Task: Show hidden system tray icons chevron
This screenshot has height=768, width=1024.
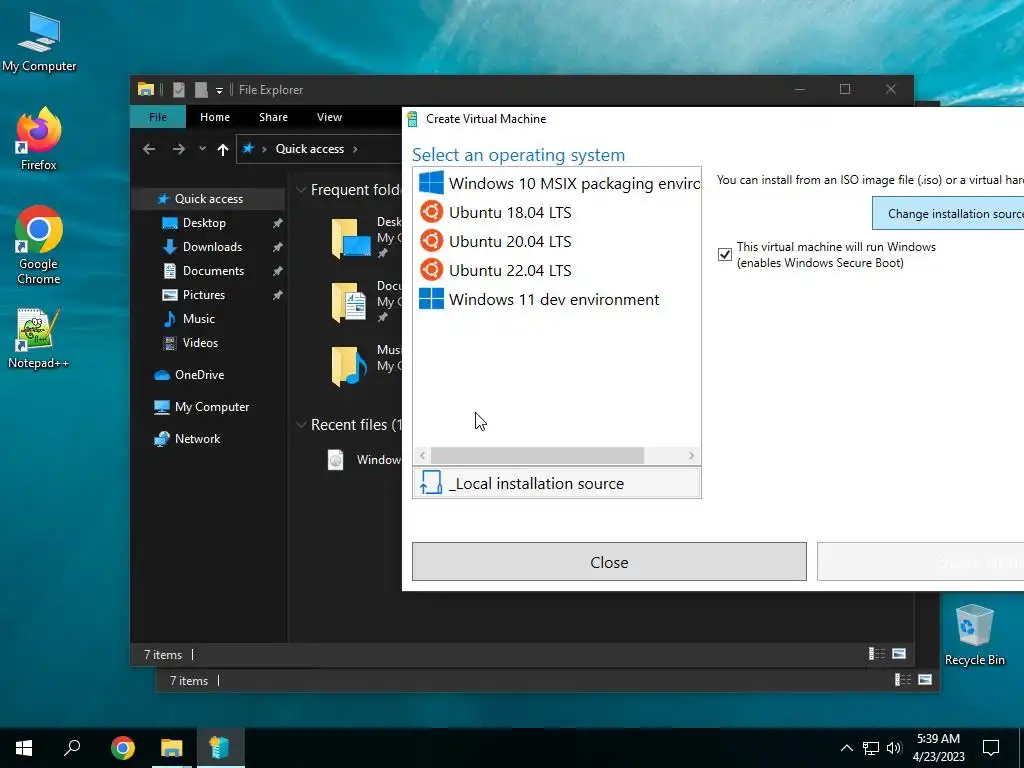Action: tap(846, 748)
